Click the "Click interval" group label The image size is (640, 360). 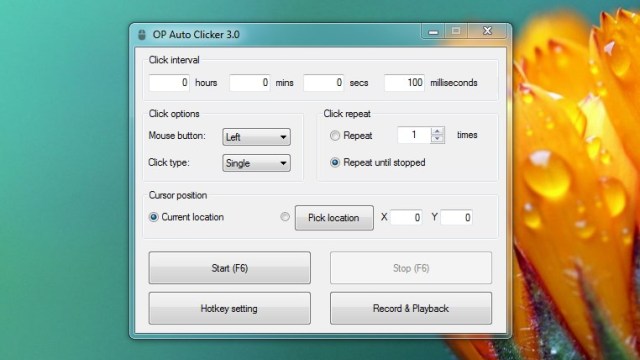(x=174, y=60)
